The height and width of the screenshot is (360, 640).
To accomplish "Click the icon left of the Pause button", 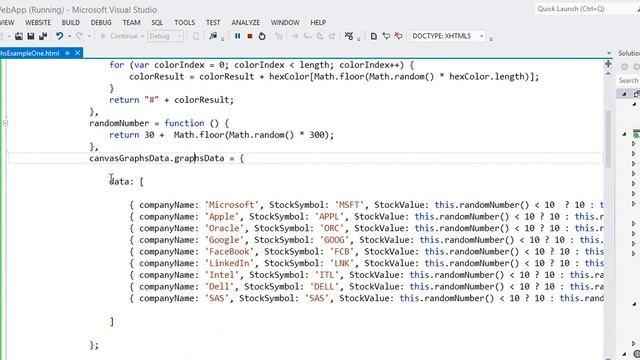I will [x=213, y=36].
